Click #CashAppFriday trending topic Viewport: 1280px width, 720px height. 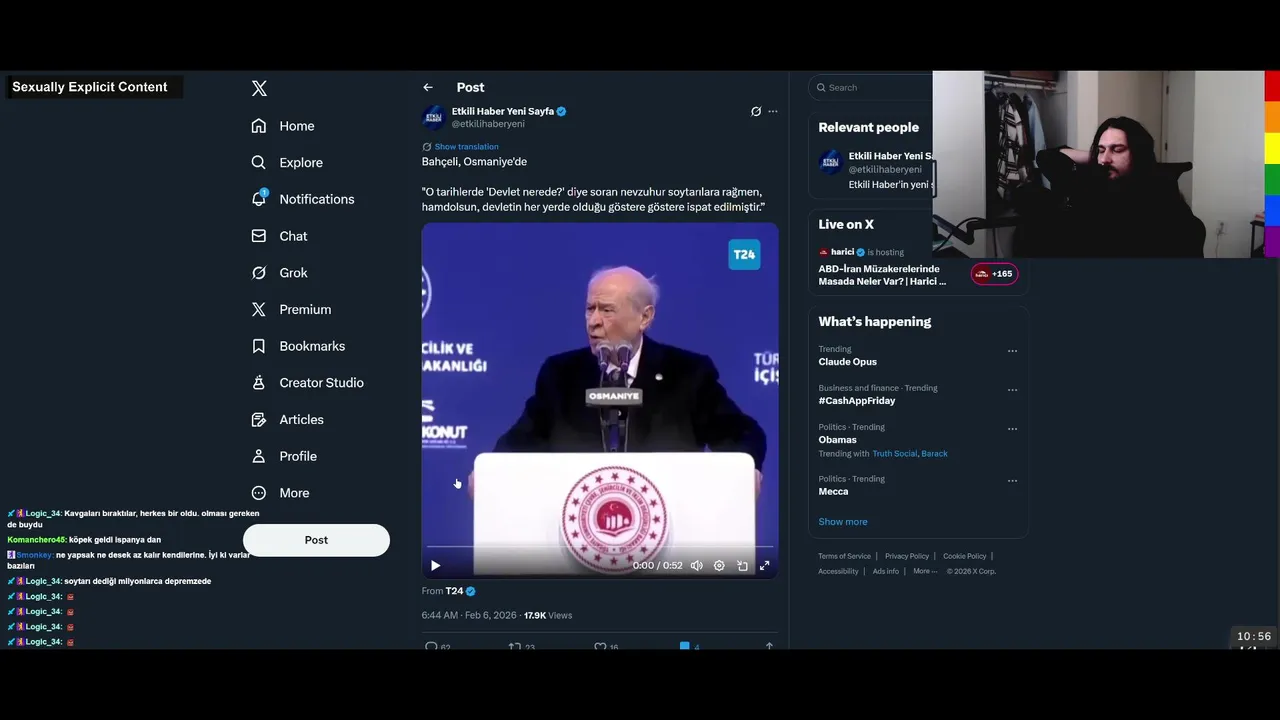pyautogui.click(x=857, y=401)
